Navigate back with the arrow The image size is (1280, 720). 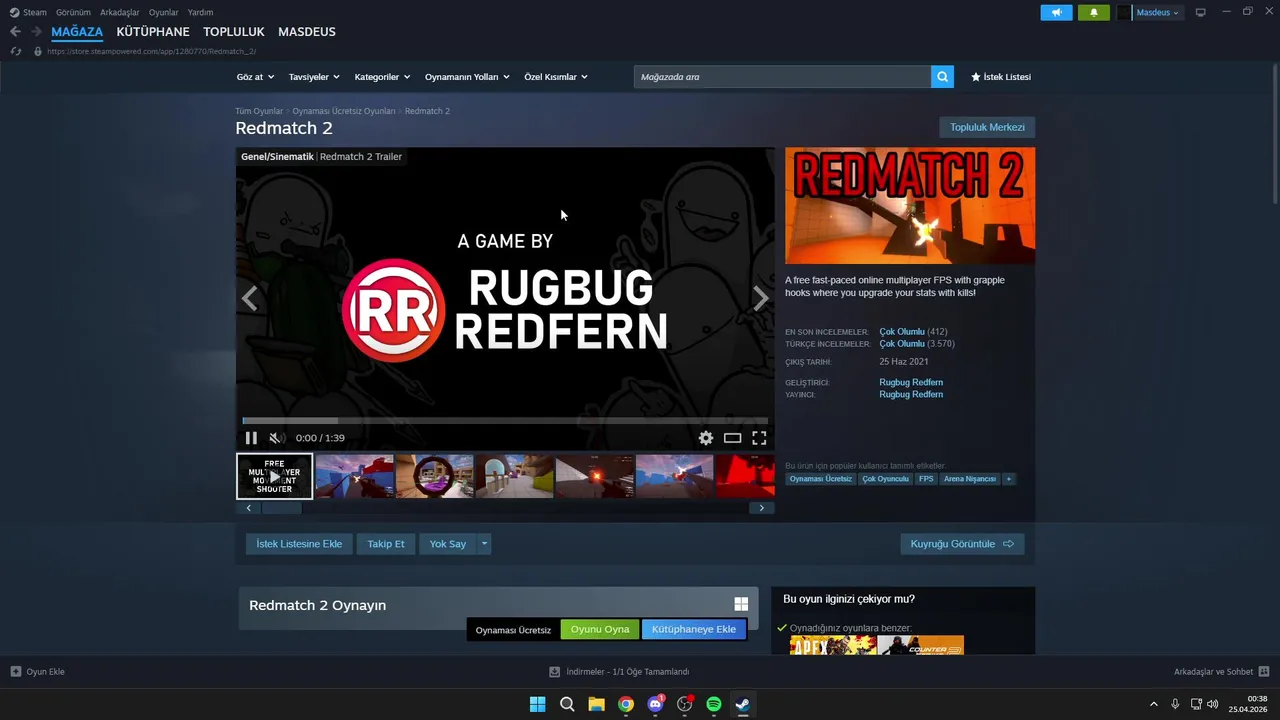tap(15, 32)
